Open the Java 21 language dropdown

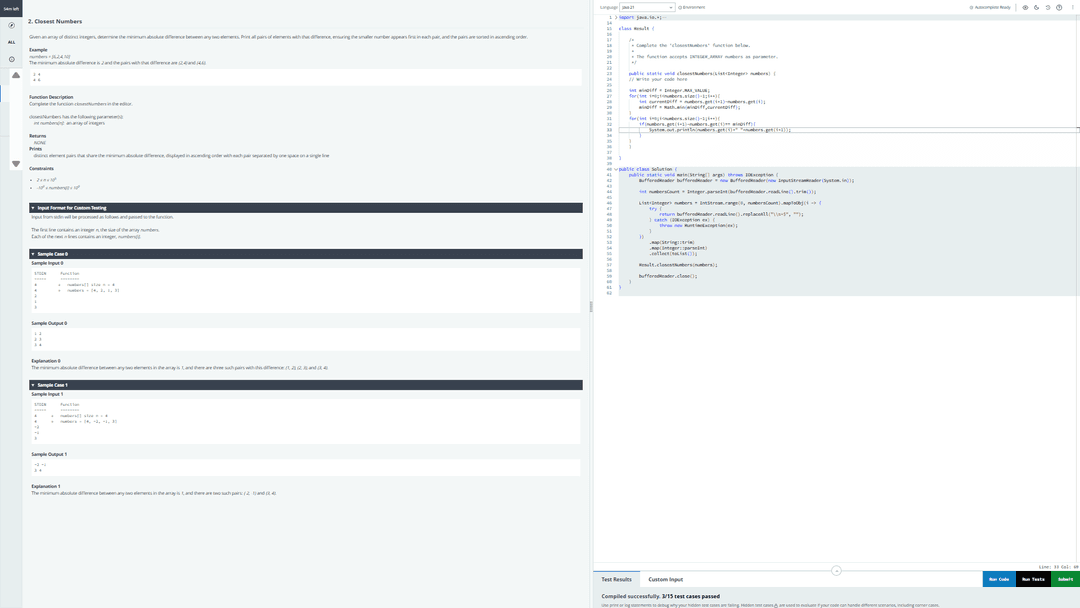point(647,8)
